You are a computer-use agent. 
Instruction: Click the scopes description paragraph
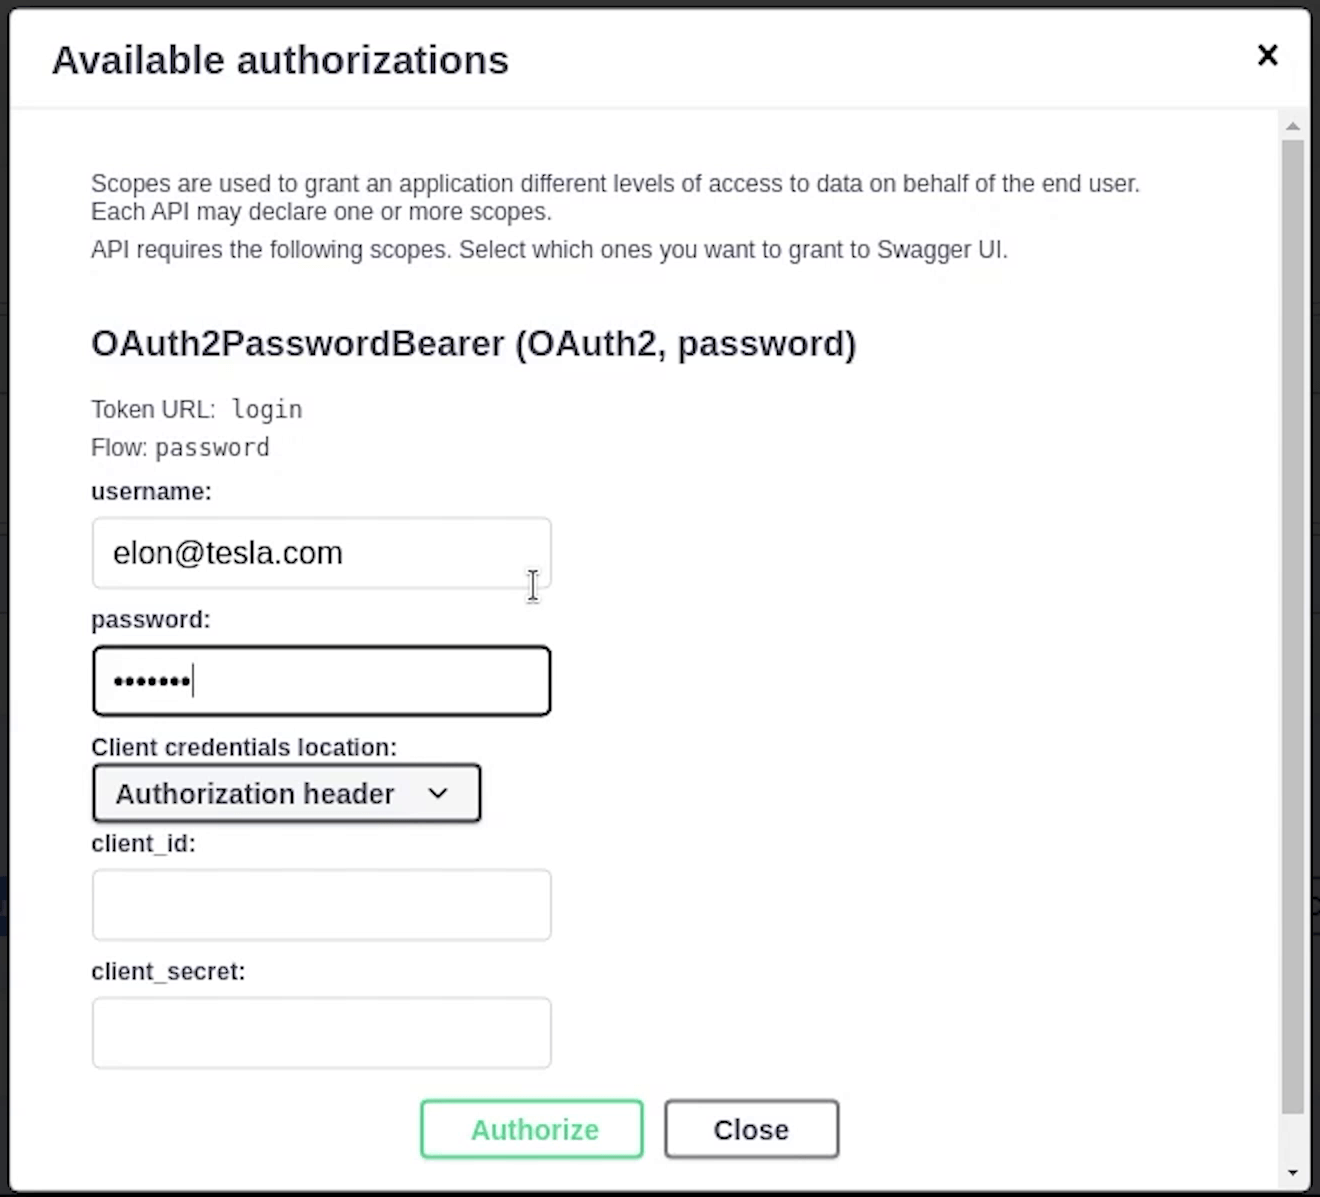[x=615, y=198]
